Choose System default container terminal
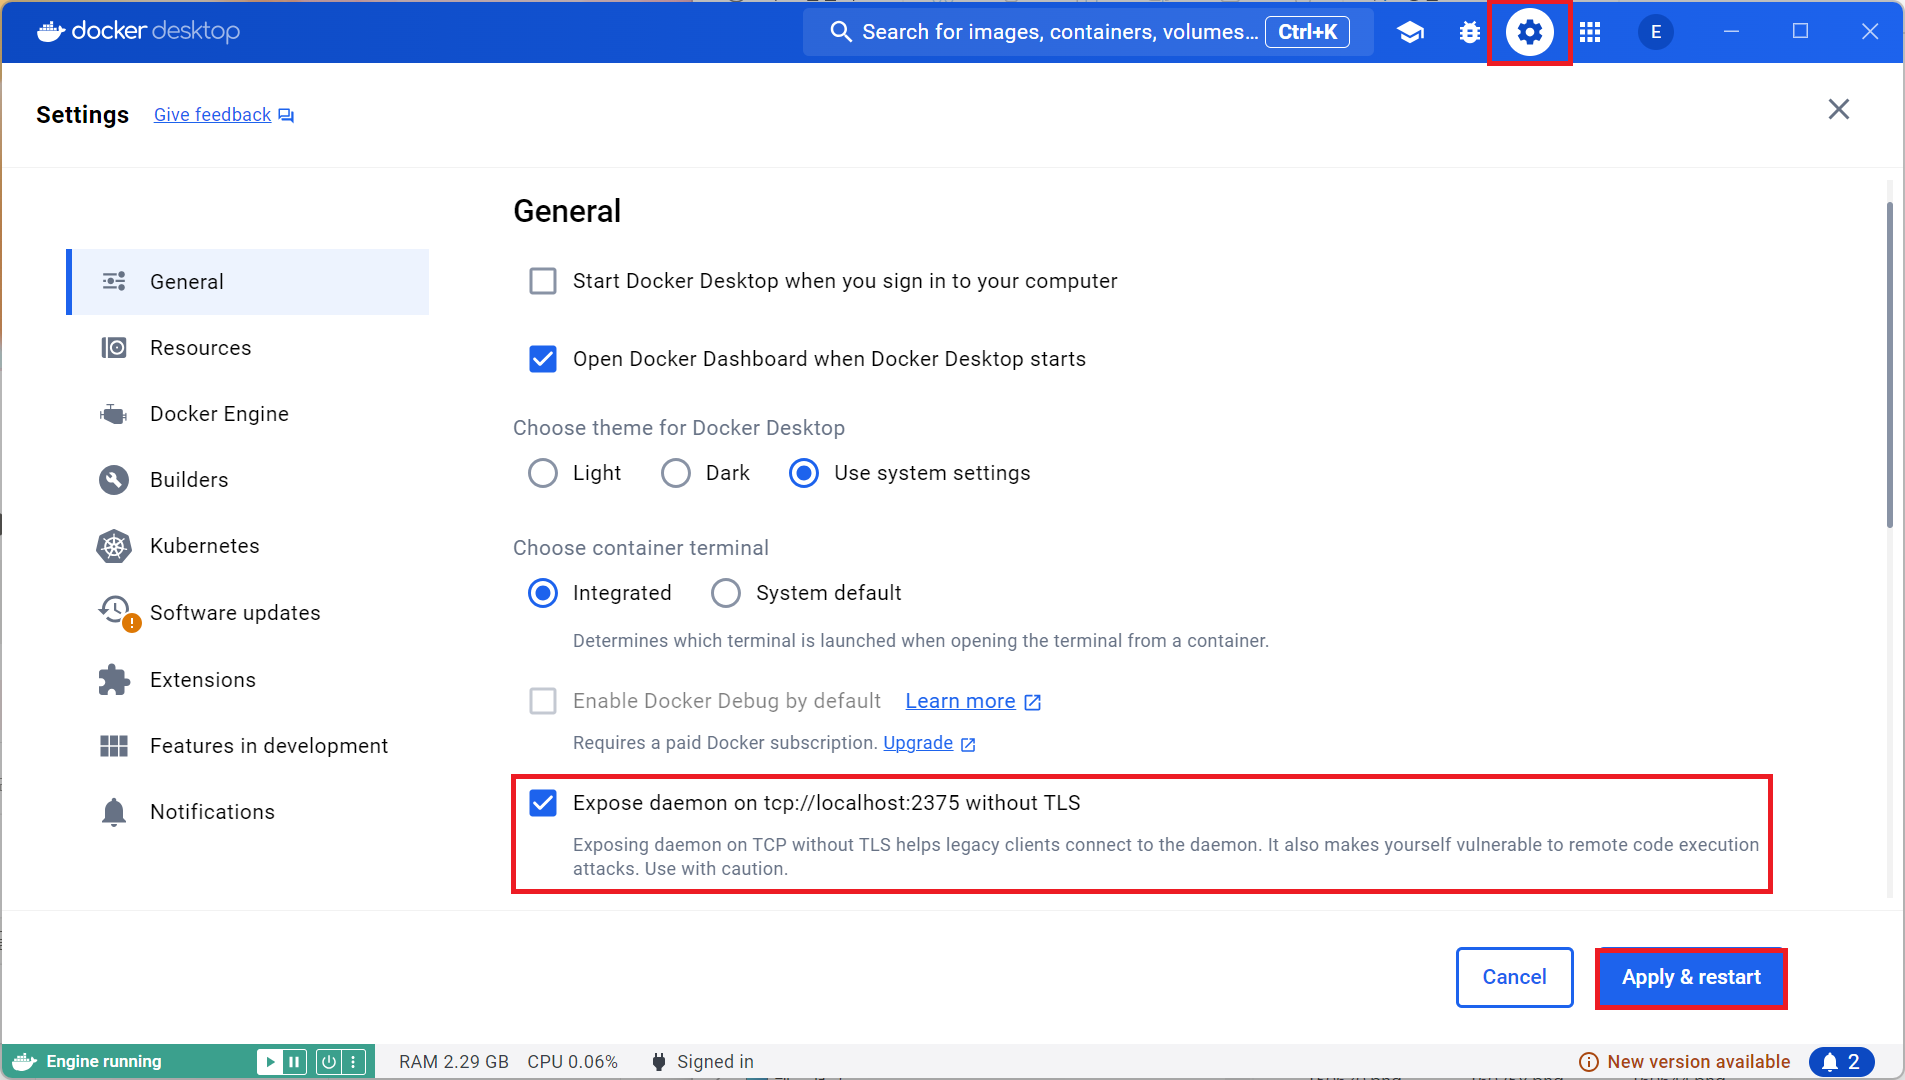The width and height of the screenshot is (1905, 1080). click(726, 593)
